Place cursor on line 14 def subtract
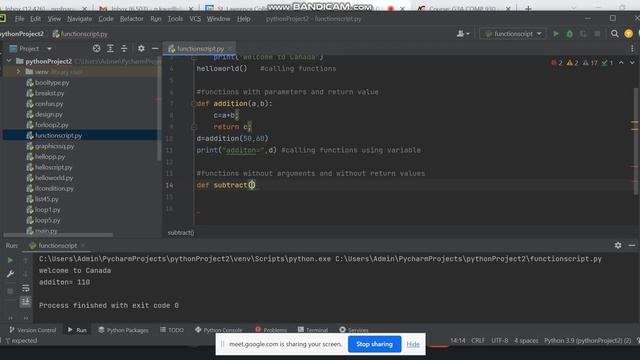 tap(226, 185)
